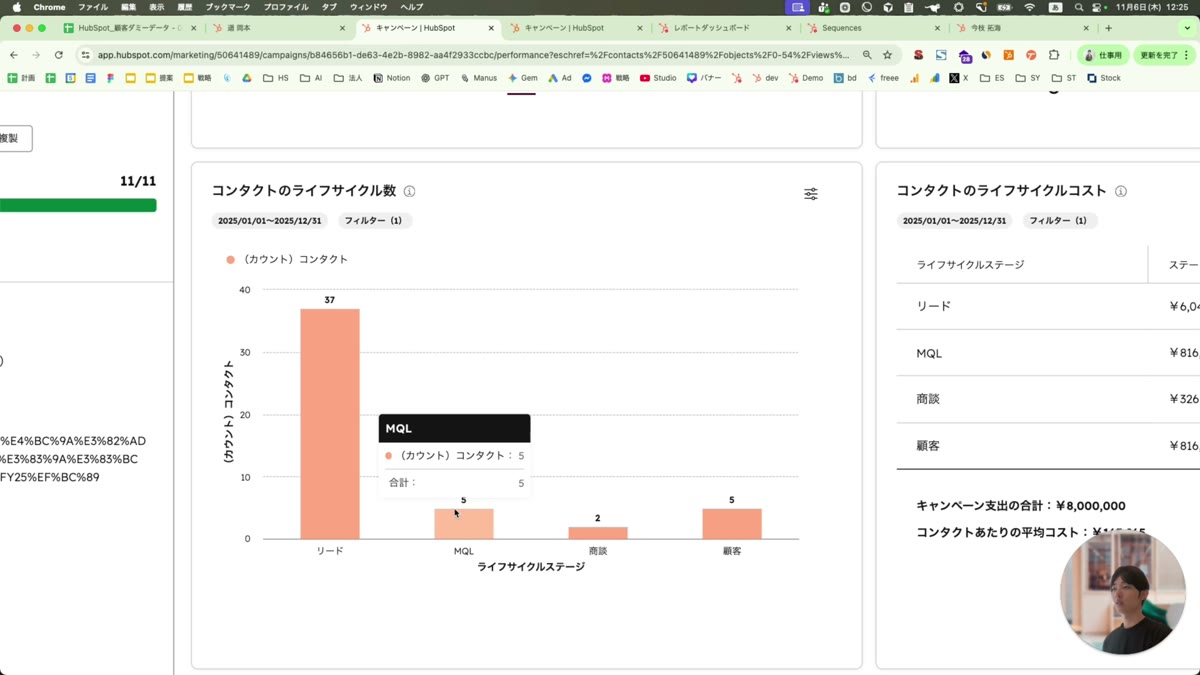Click the リード bar in the chart
The image size is (1200, 675).
tap(329, 424)
